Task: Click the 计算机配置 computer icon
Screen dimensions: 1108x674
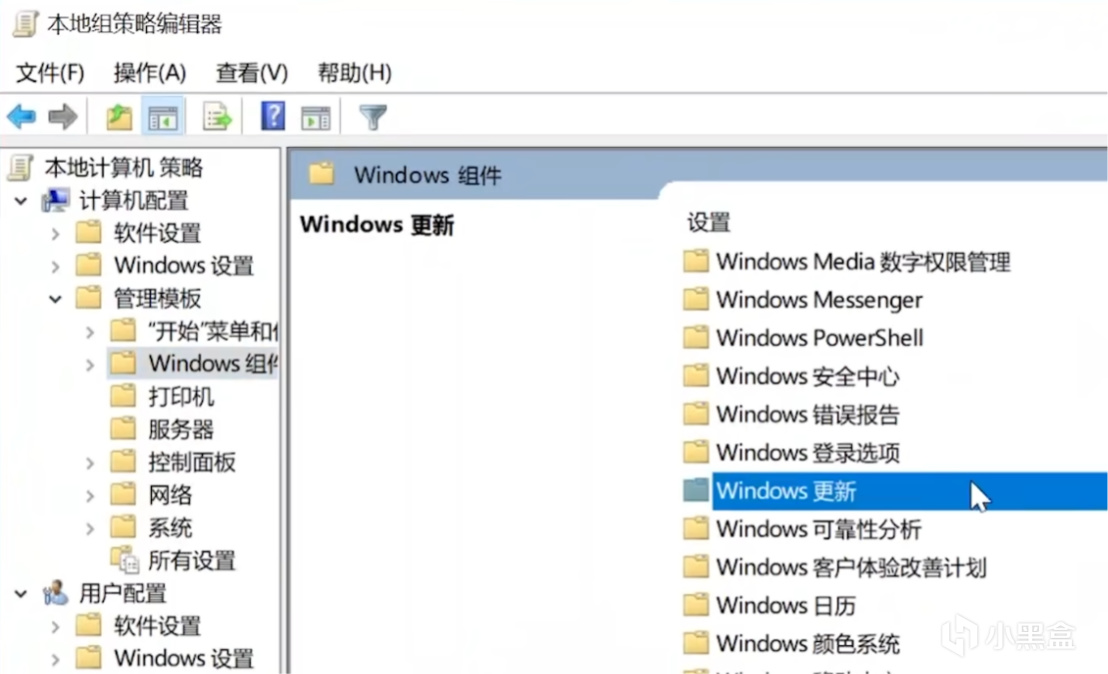Action: coord(55,201)
